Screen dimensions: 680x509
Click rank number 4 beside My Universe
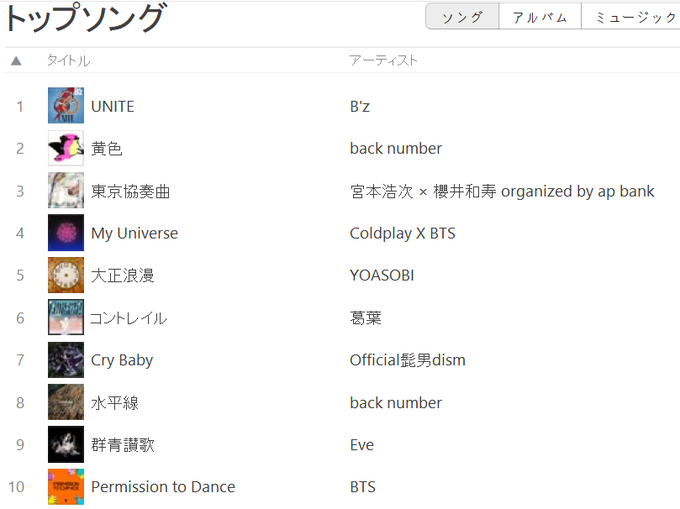click(x=20, y=233)
